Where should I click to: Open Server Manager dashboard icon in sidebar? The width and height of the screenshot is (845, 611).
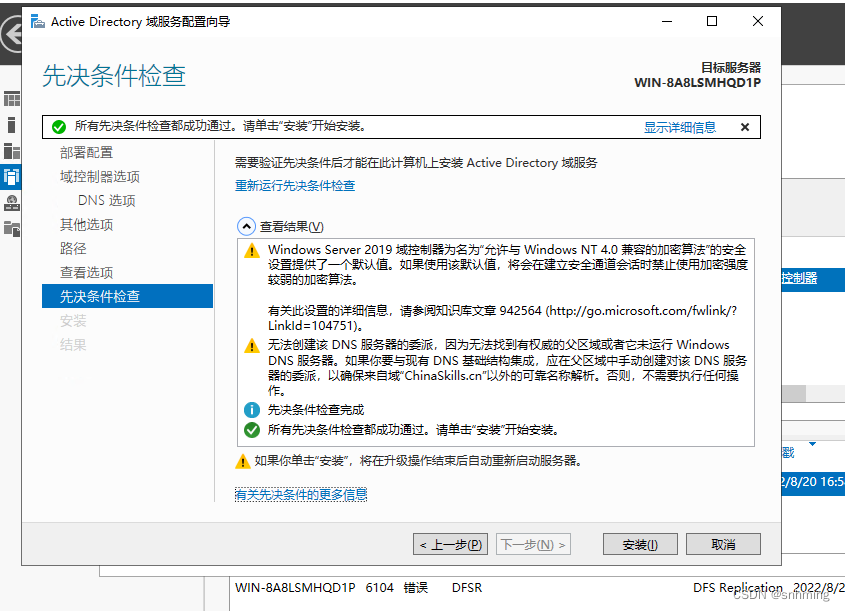pos(12,99)
